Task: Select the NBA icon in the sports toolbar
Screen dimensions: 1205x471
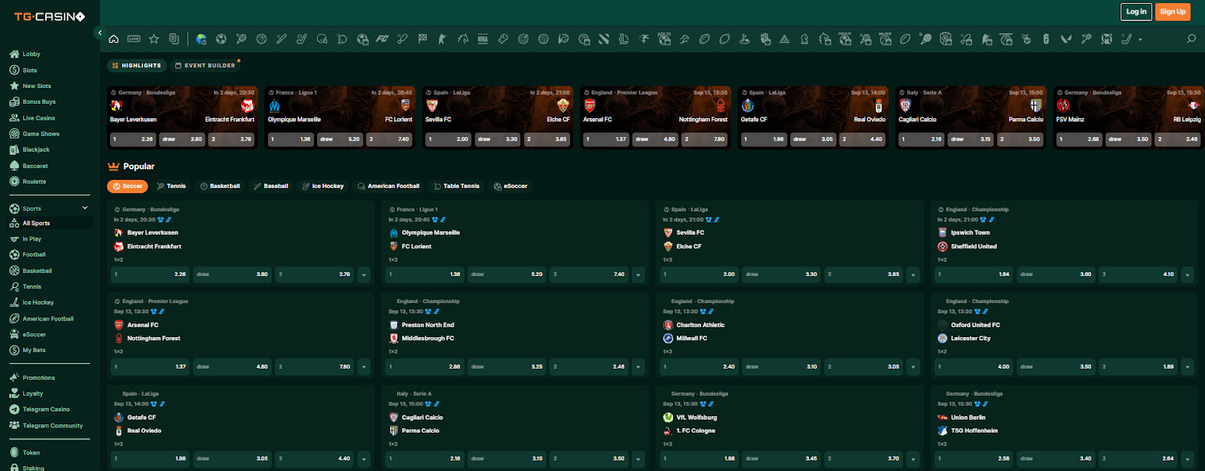Action: 483,39
